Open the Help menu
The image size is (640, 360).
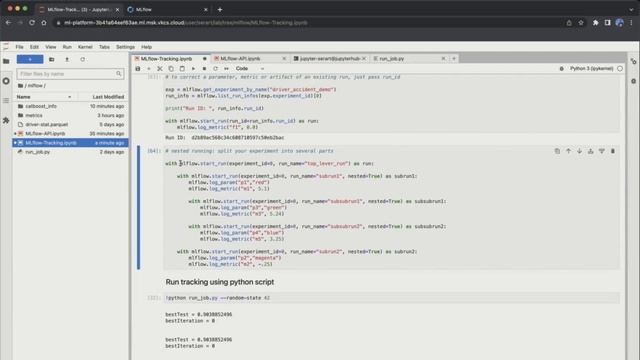pos(146,47)
